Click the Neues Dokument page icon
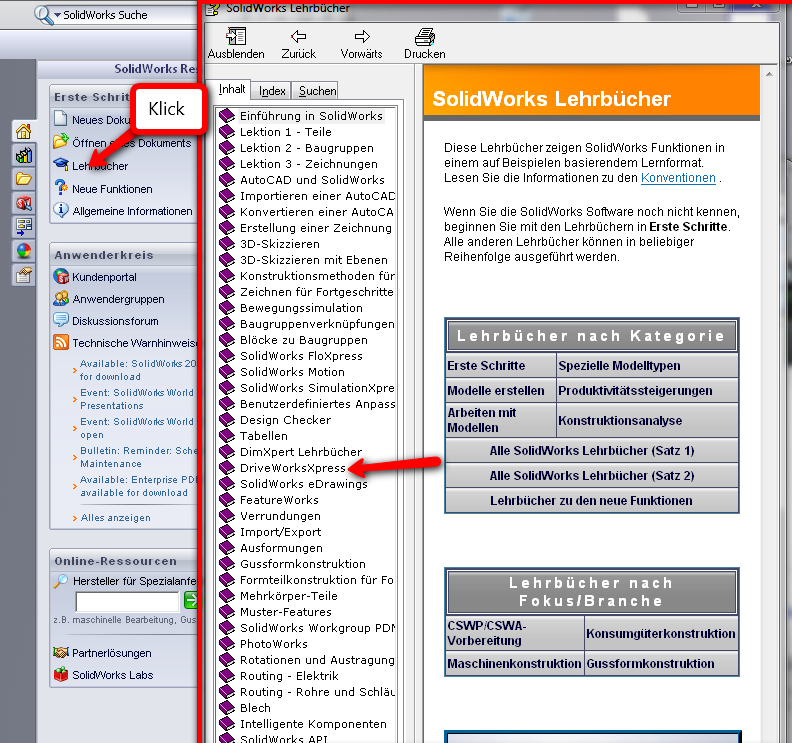This screenshot has width=792, height=743. point(60,119)
